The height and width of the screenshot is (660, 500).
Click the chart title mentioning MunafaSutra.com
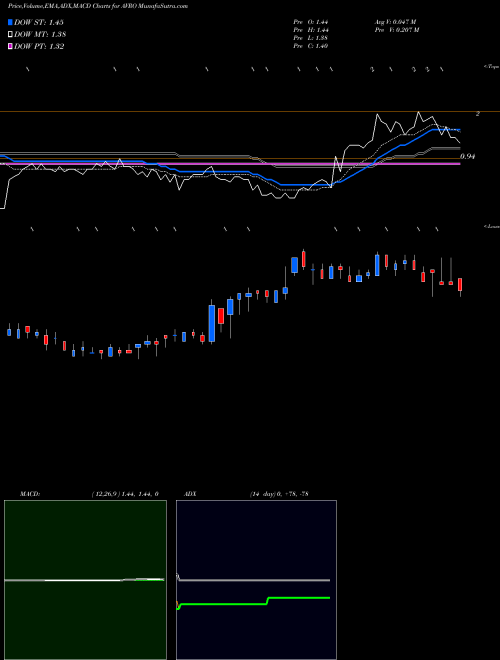pyautogui.click(x=98, y=6)
